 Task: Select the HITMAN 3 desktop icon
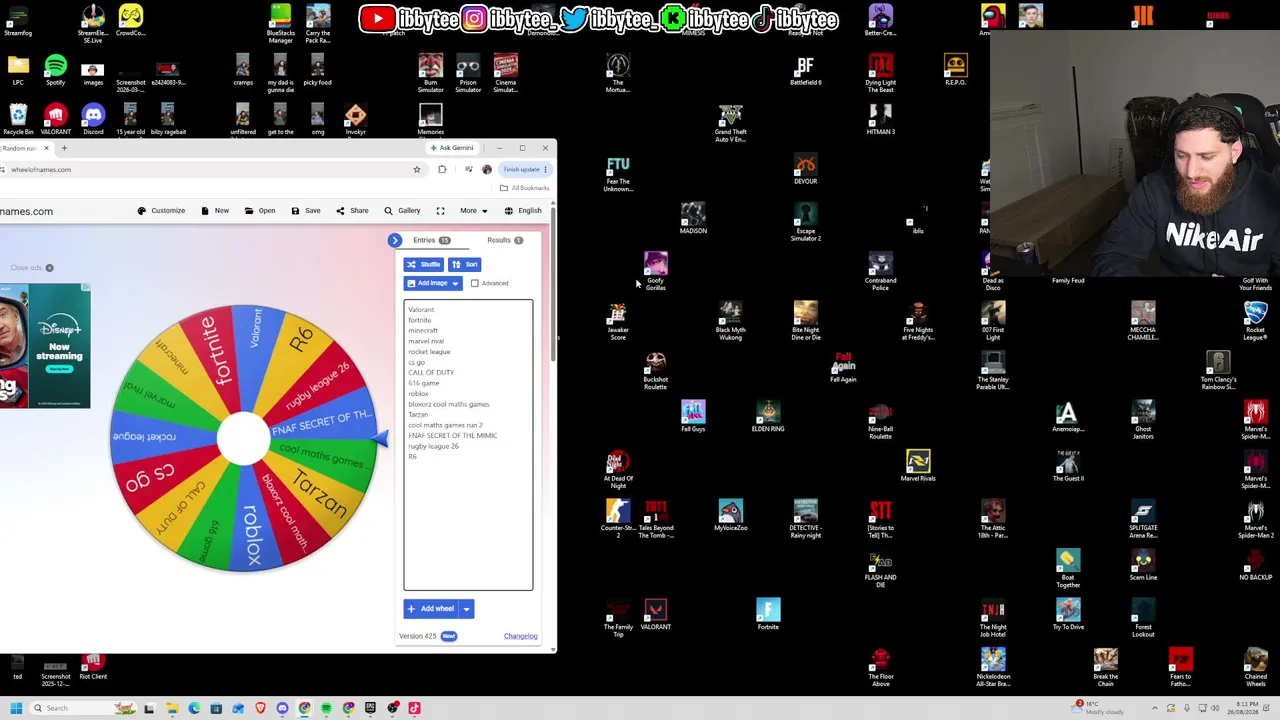(881, 120)
